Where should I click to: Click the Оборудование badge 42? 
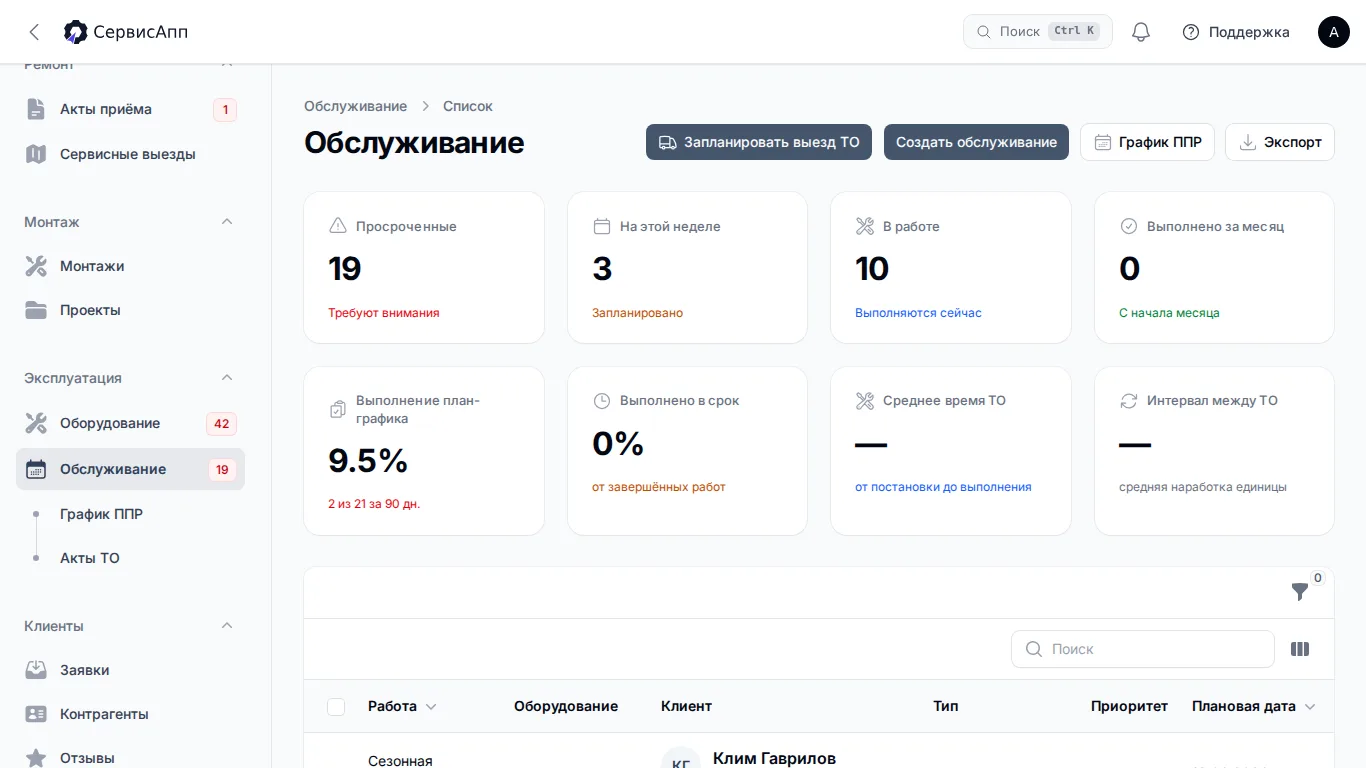pos(221,424)
